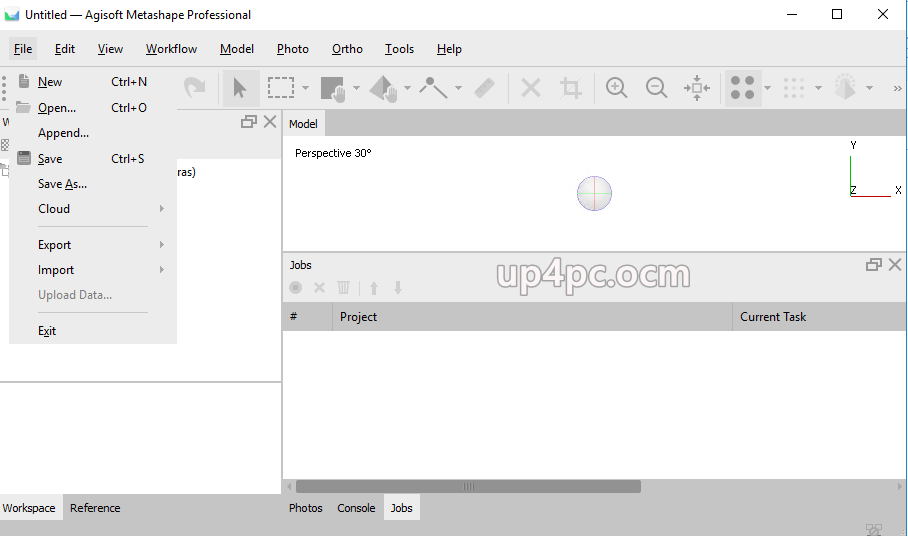Open the Model menu
Image resolution: width=908 pixels, height=536 pixels.
point(237,49)
